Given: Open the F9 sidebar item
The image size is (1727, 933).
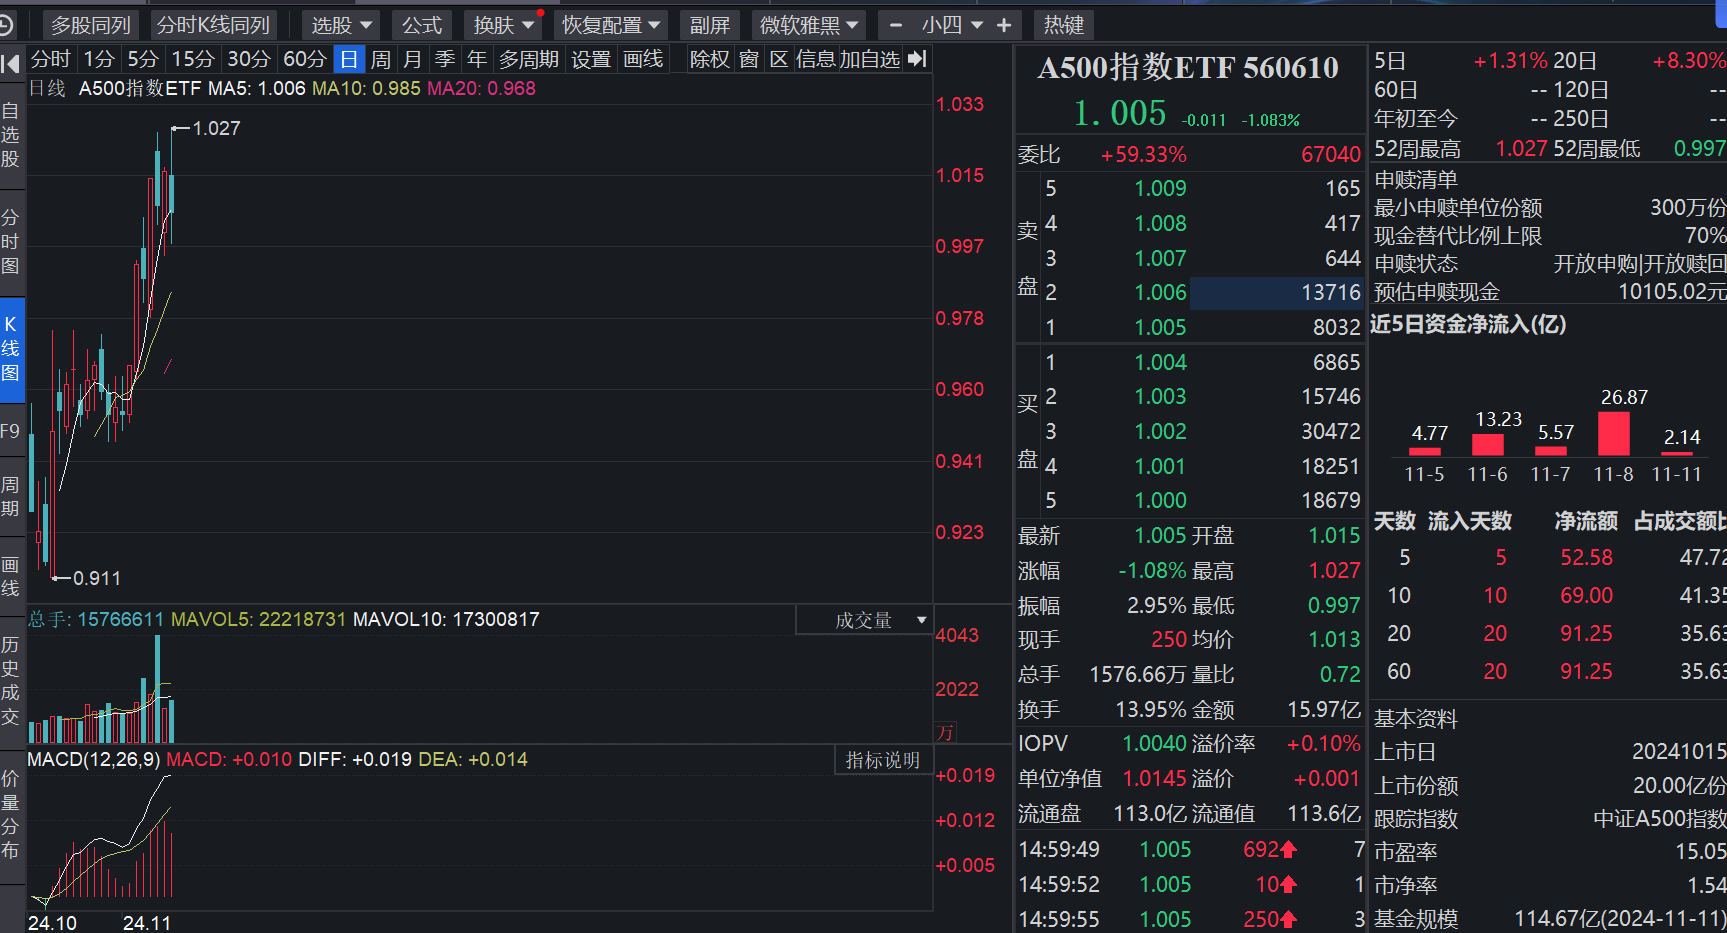Looking at the screenshot, I should pyautogui.click(x=11, y=431).
